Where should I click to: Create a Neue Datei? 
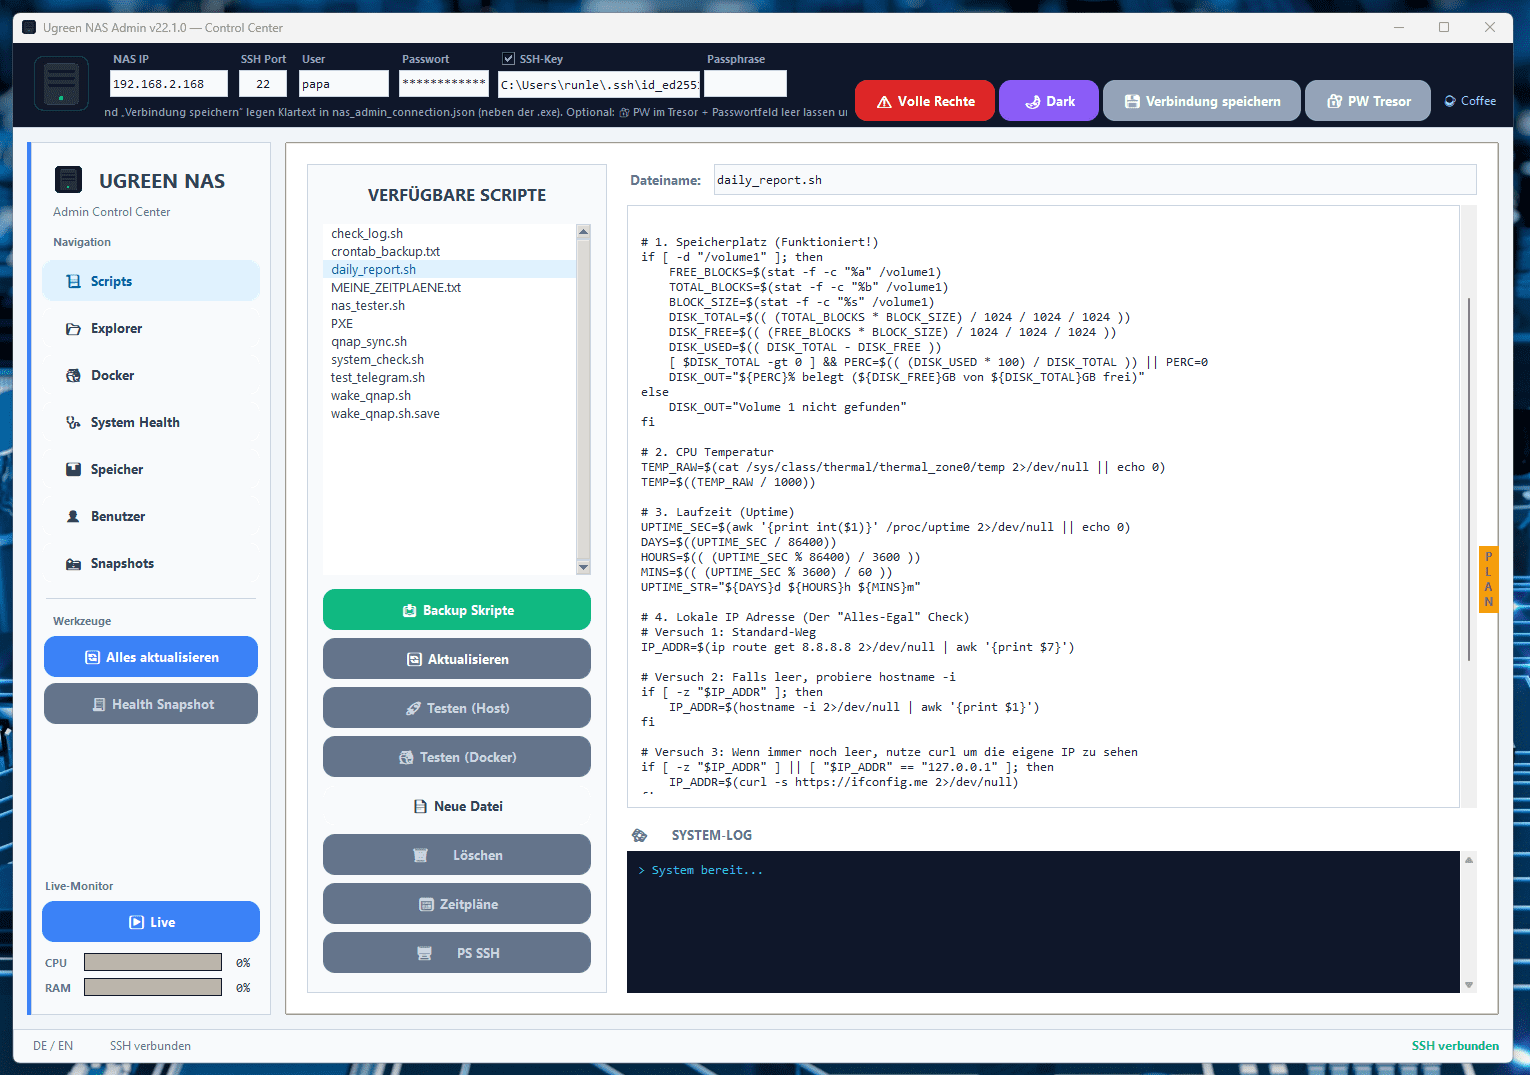click(x=457, y=806)
